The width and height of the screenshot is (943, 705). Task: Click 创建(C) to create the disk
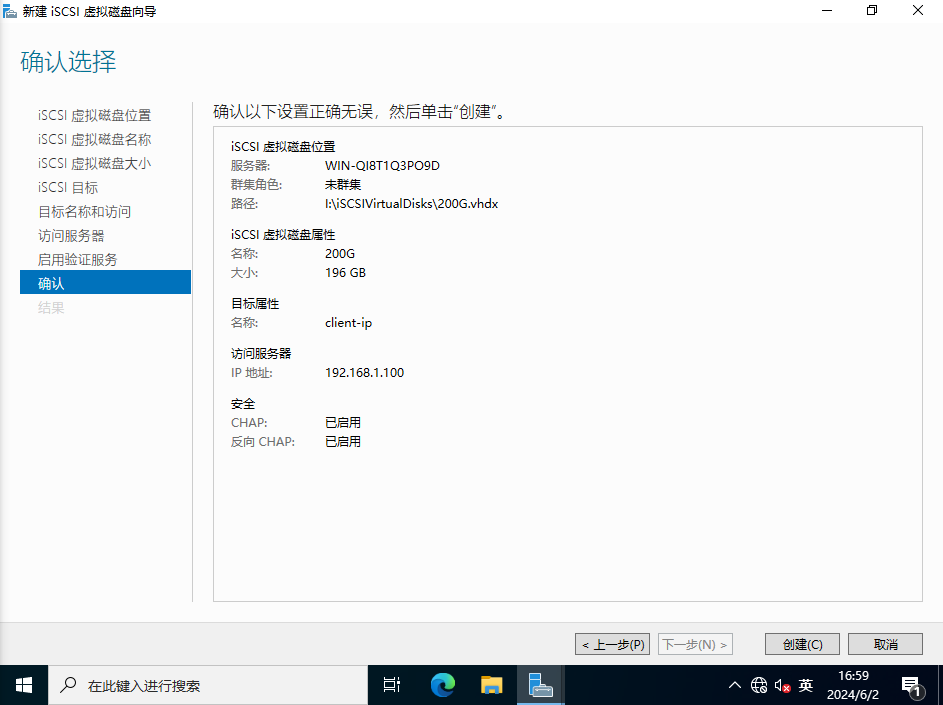[x=803, y=644]
